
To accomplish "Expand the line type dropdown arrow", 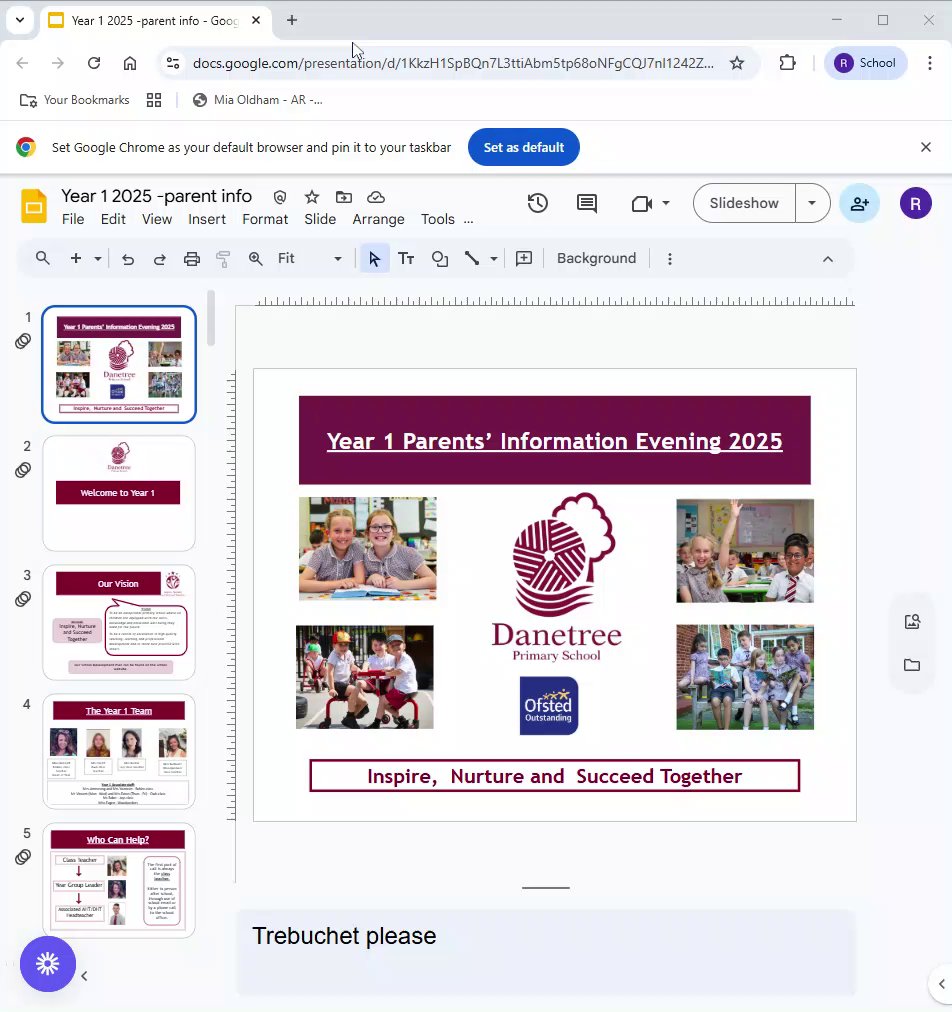I will click(494, 259).
